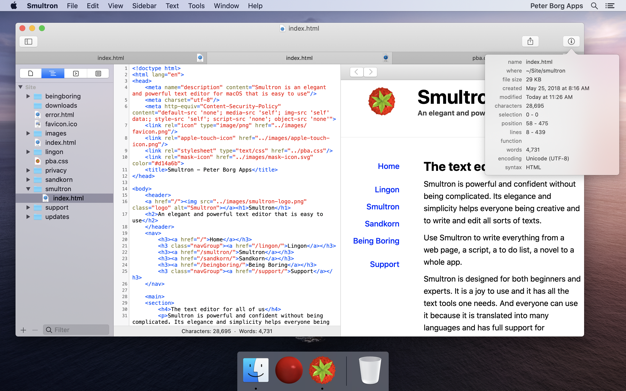The width and height of the screenshot is (626, 391).
Task: Click the Filter search field
Action: click(76, 330)
